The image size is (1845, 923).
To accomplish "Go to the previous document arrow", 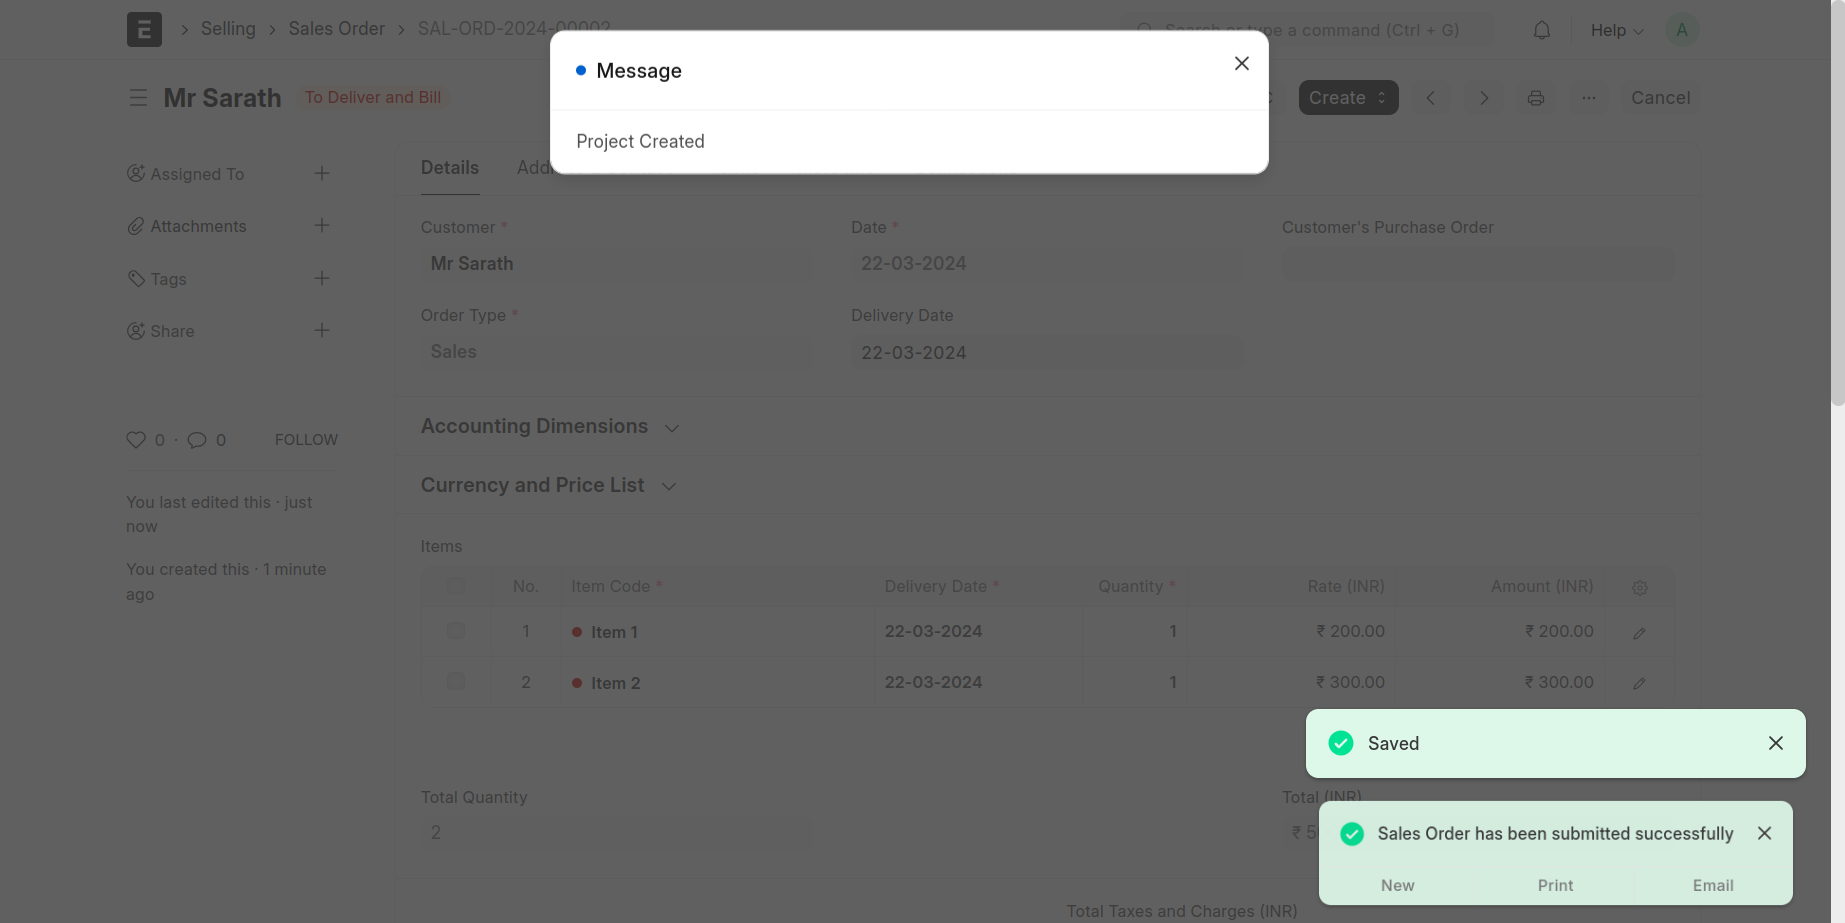I will (1430, 98).
